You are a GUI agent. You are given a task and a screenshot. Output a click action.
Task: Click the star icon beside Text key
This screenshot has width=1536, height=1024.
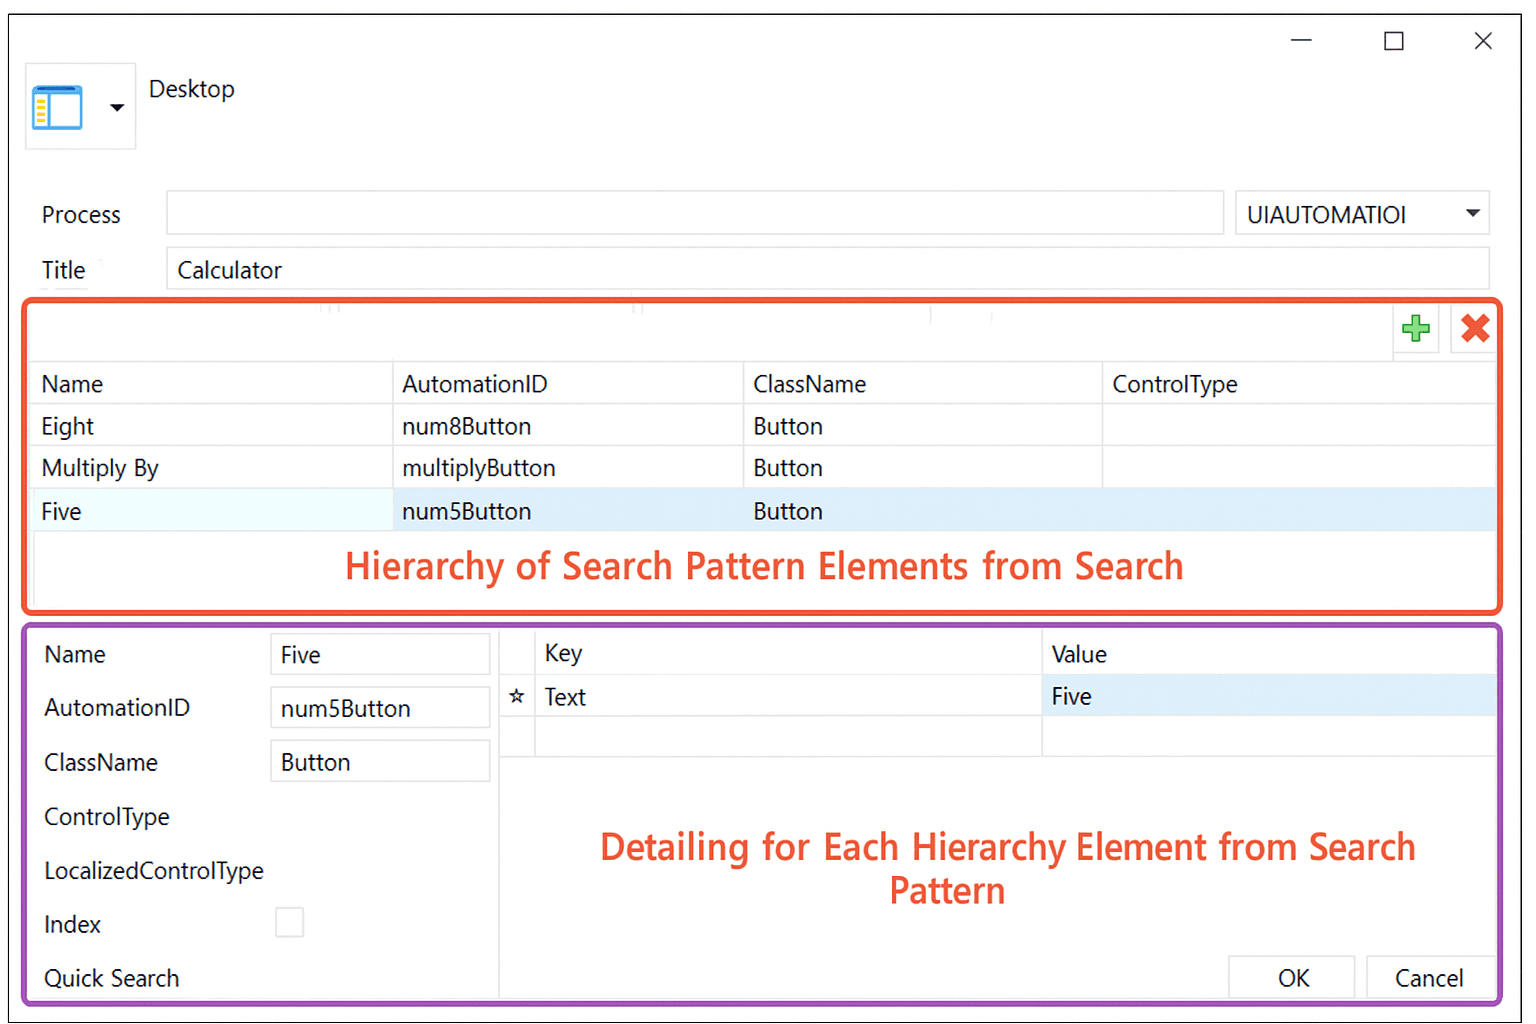pos(516,697)
